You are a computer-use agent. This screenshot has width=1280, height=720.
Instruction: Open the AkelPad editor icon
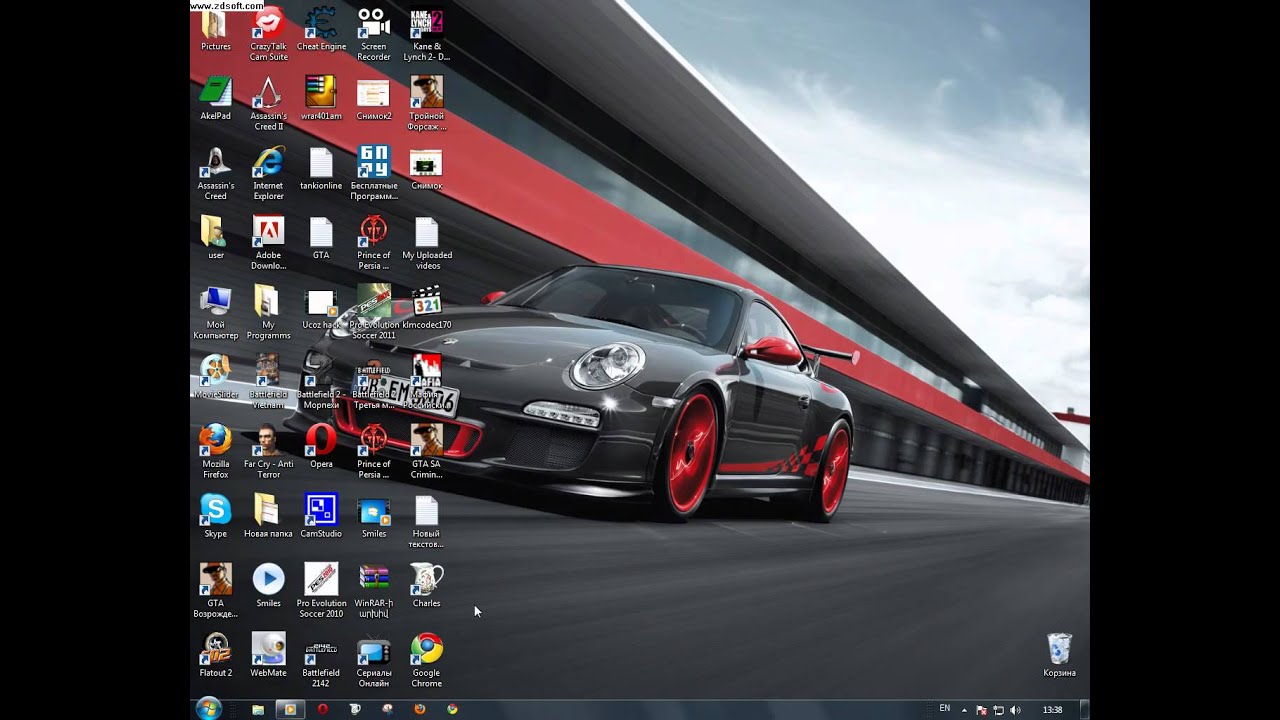[x=215, y=99]
